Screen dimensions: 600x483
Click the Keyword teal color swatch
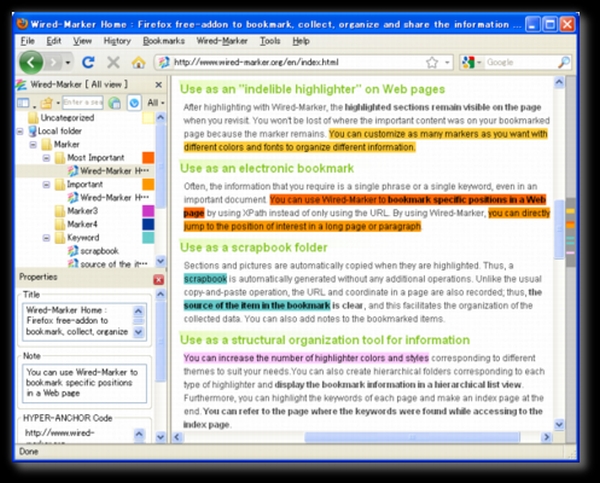click(148, 238)
